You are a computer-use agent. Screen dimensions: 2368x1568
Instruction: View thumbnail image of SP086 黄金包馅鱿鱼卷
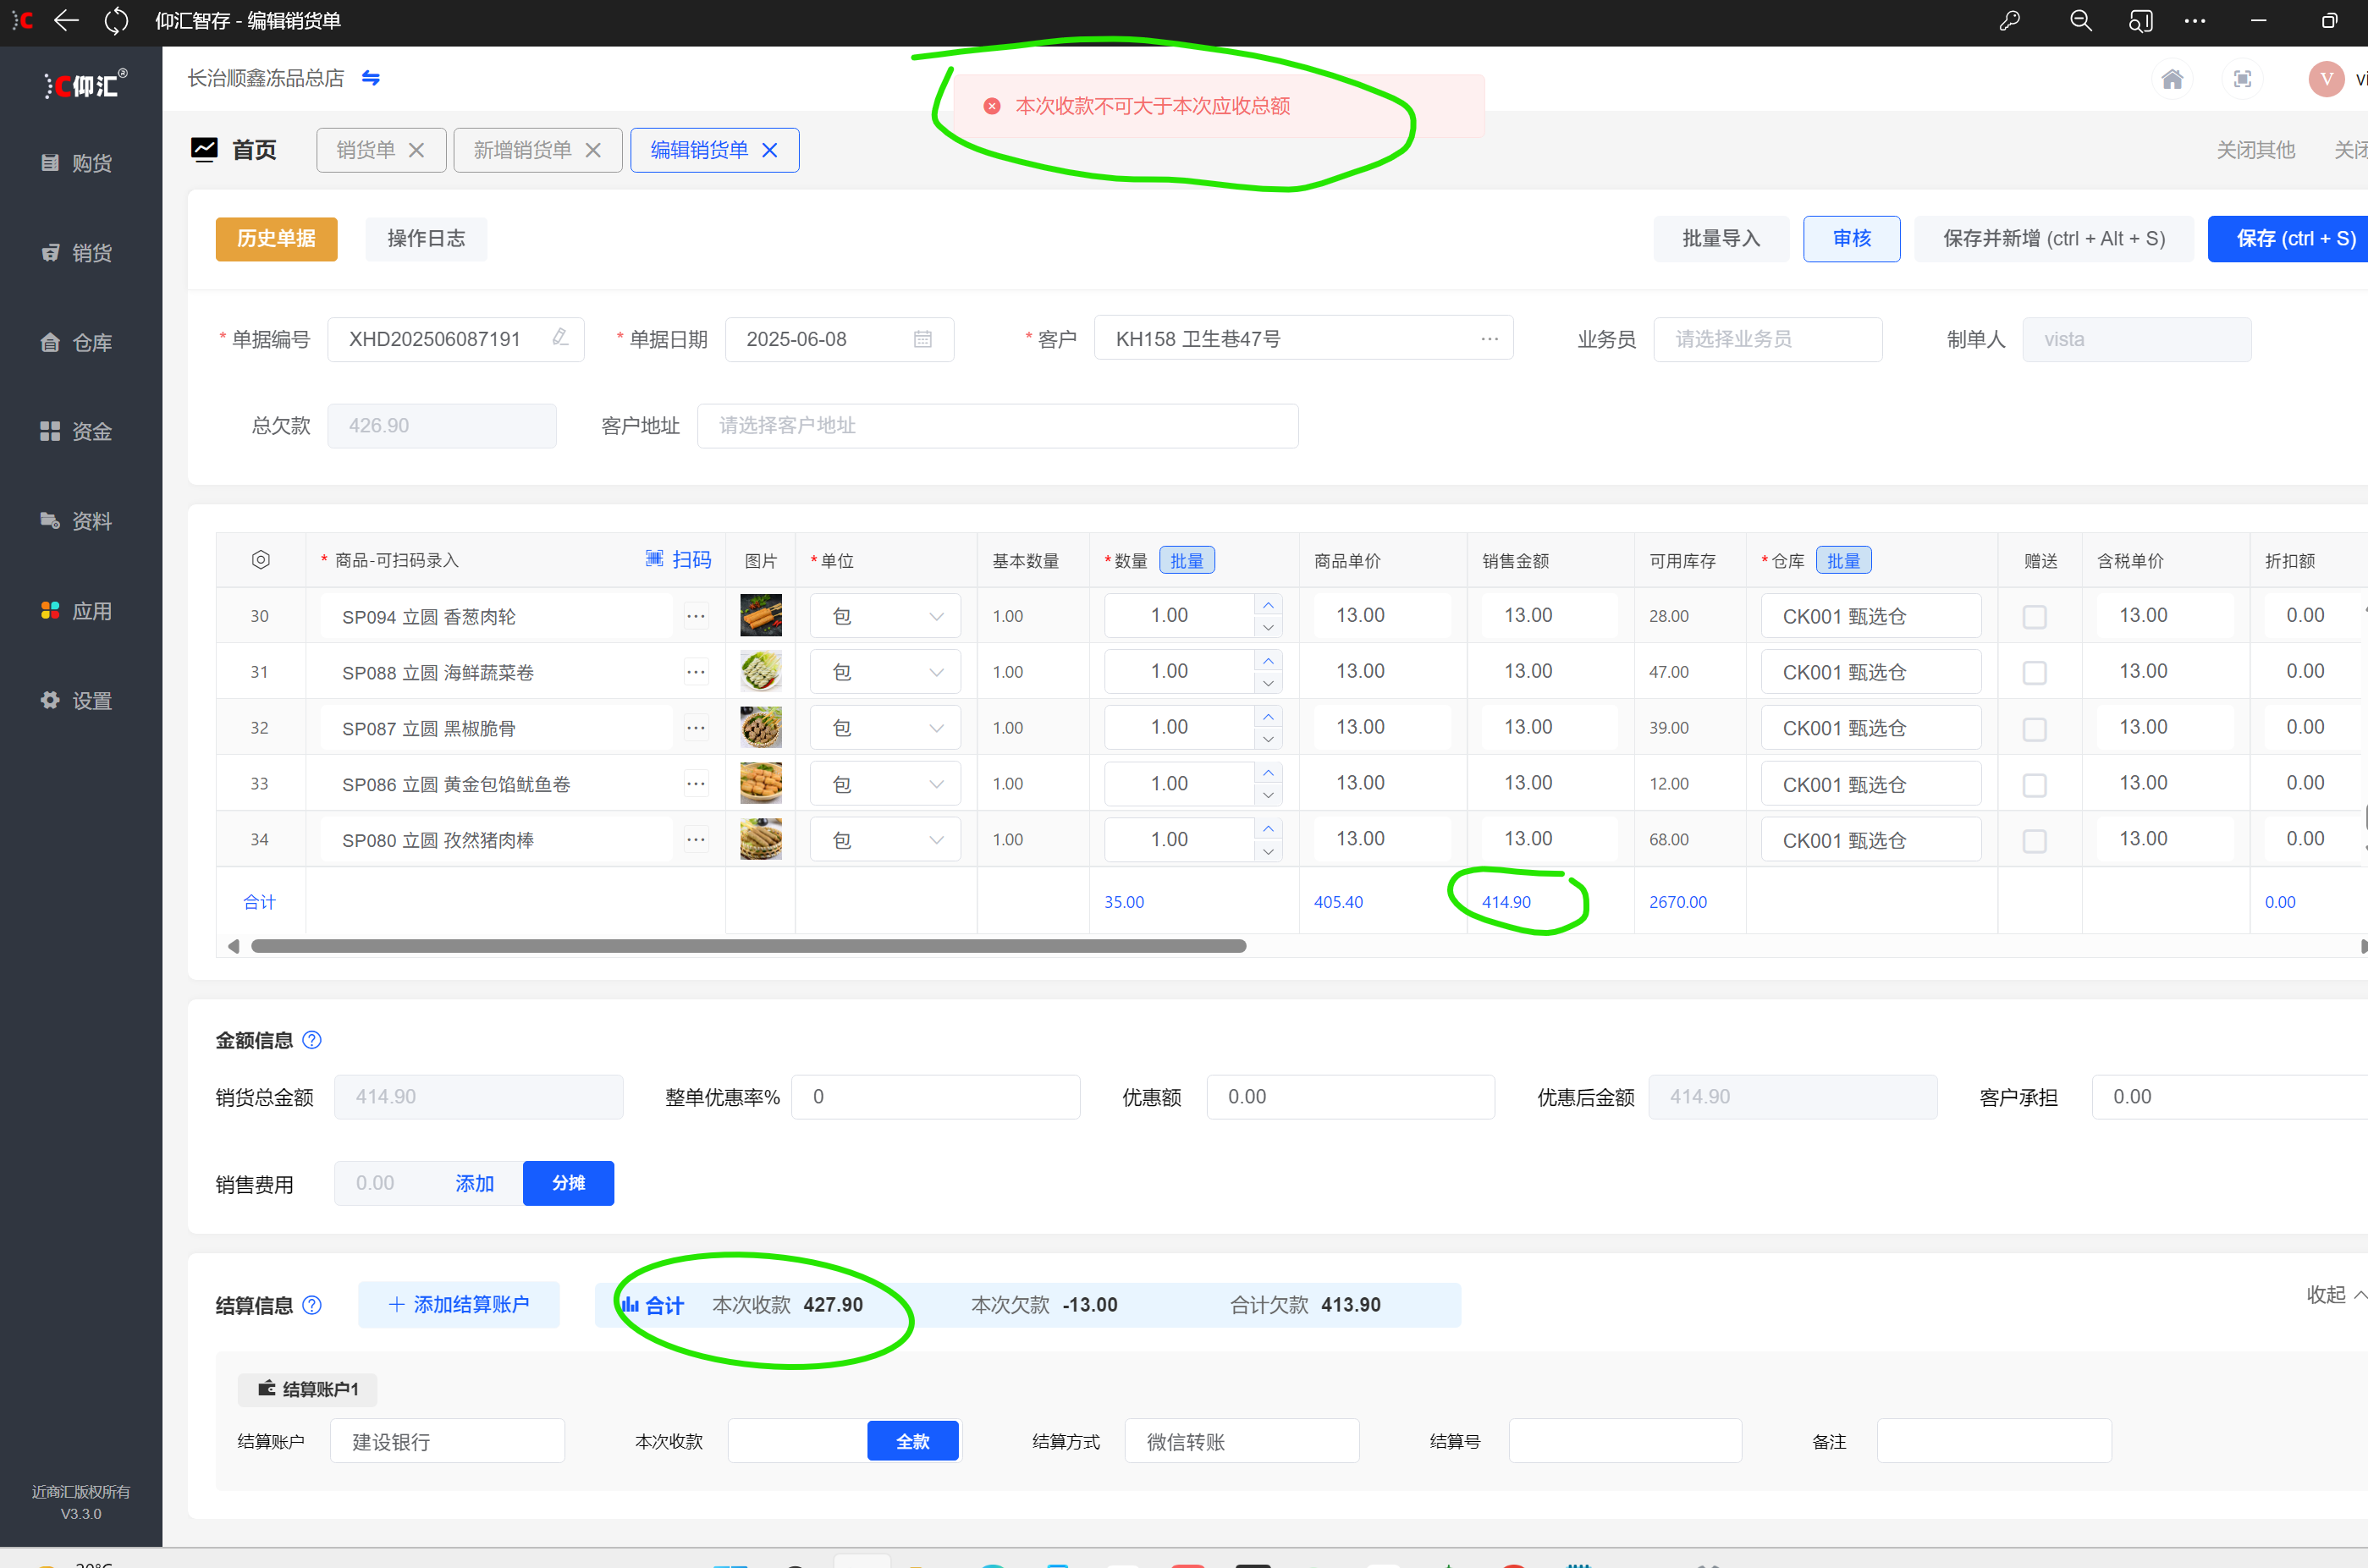pyautogui.click(x=760, y=783)
